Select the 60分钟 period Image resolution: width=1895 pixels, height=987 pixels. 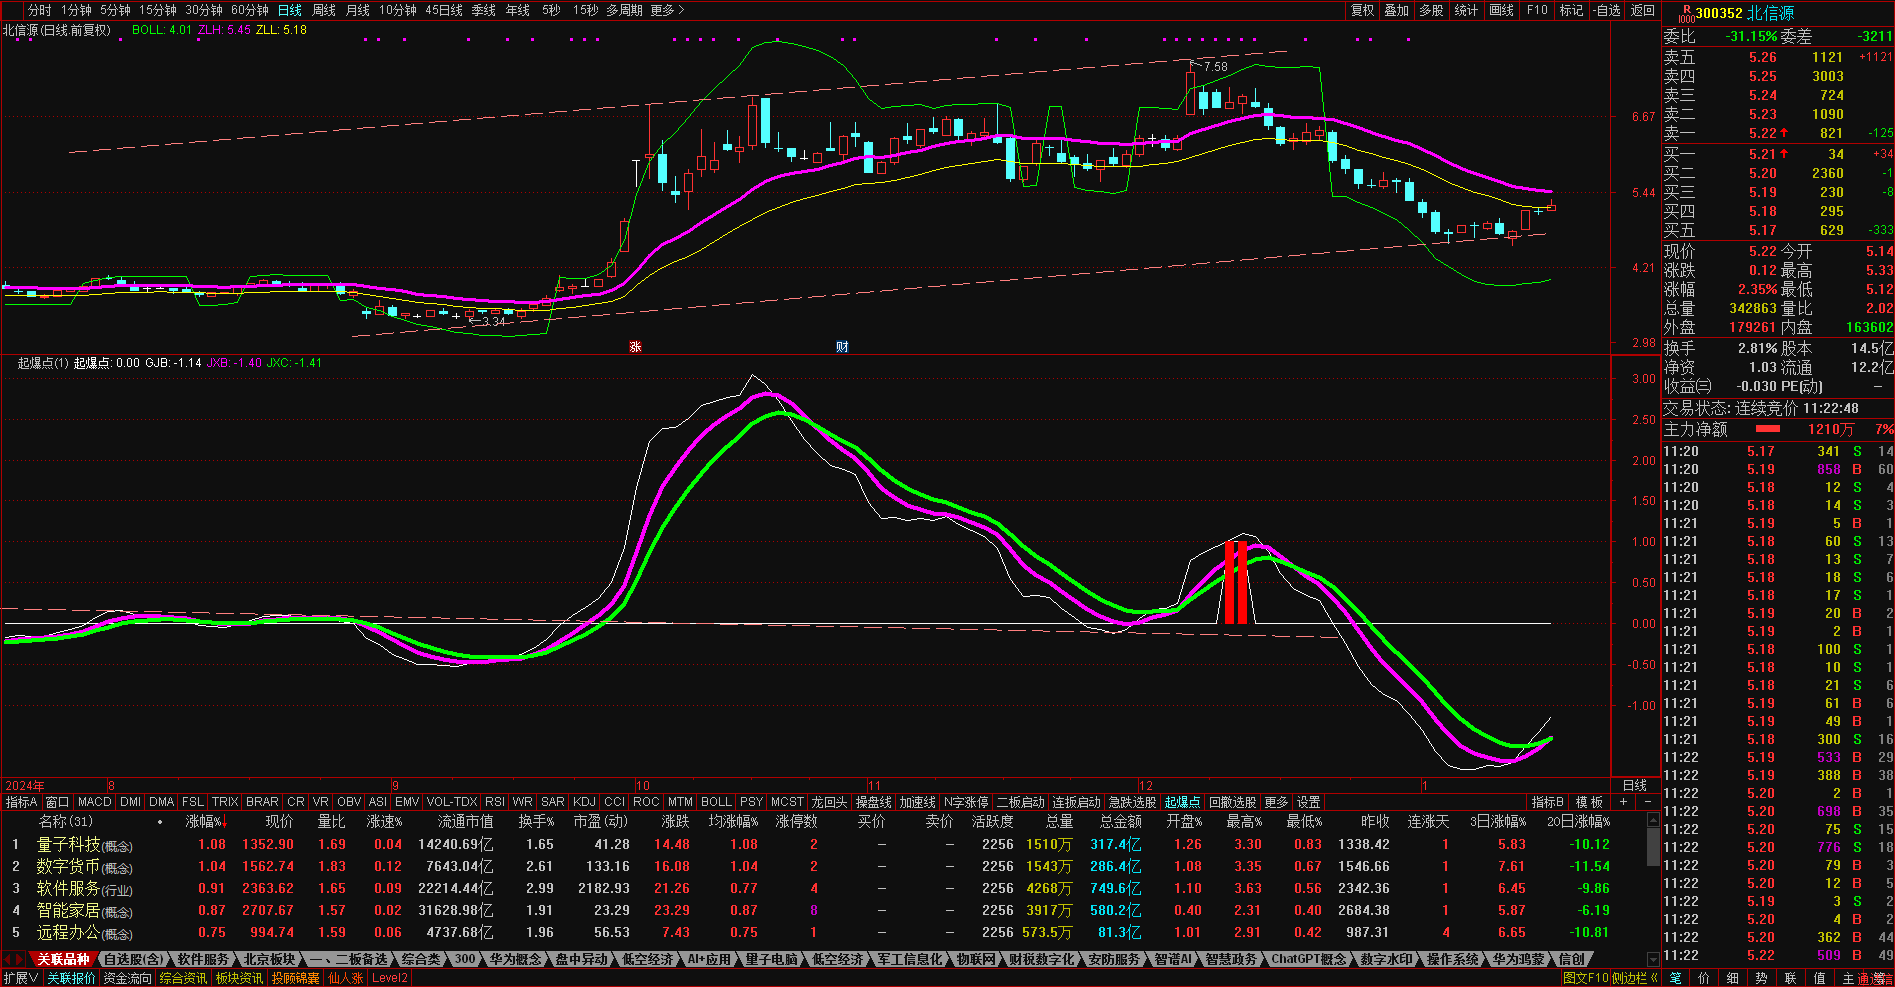click(x=250, y=10)
